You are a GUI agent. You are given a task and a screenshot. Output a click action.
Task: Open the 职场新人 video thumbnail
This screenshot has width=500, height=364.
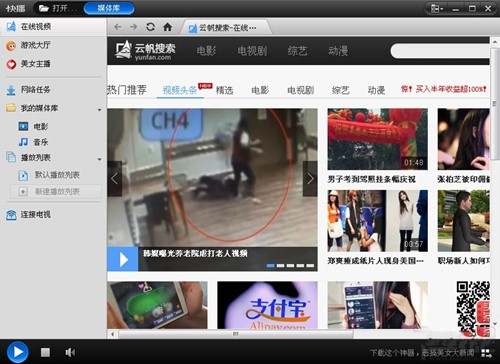click(x=464, y=221)
